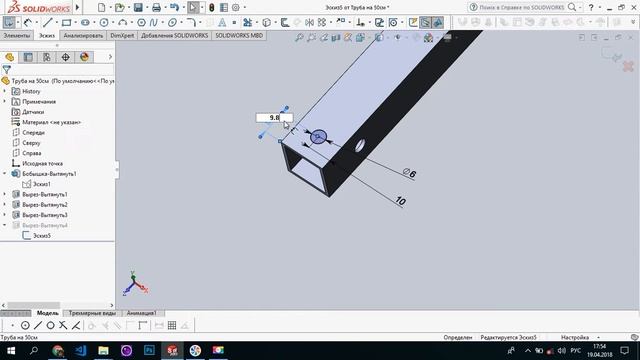Click the Rebuild traffic light icon
The width and height of the screenshot is (640, 360).
pyautogui.click(x=211, y=7)
